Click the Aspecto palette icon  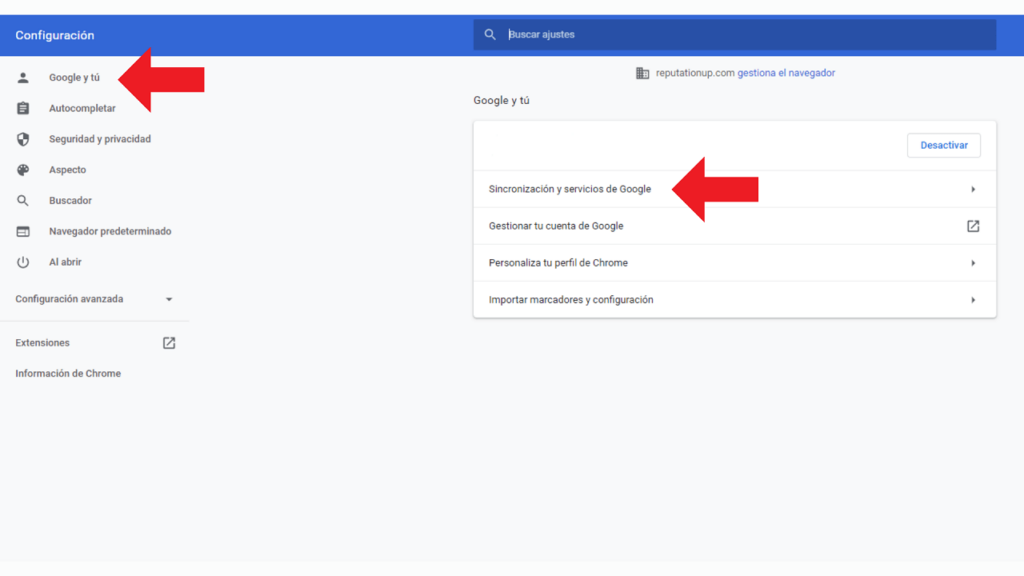(23, 169)
